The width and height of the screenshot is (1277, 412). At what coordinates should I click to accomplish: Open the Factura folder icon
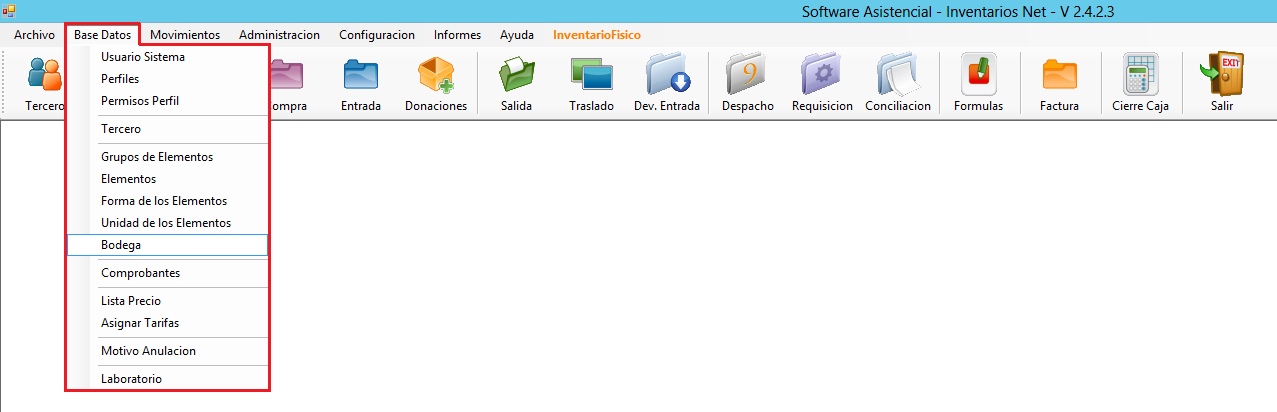coord(1059,77)
